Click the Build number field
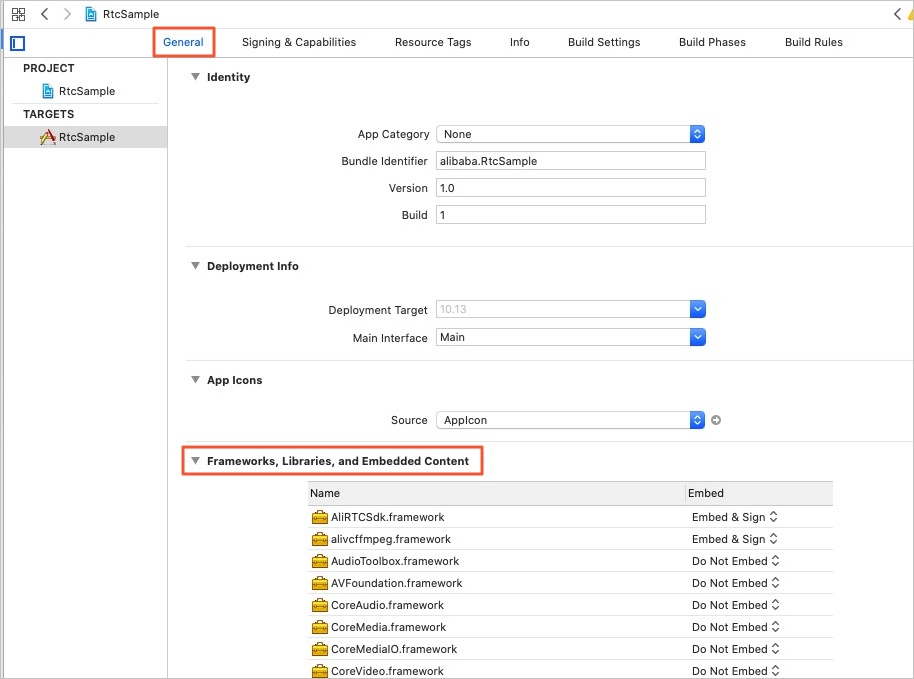Screen dimensions: 914x679 coord(571,215)
